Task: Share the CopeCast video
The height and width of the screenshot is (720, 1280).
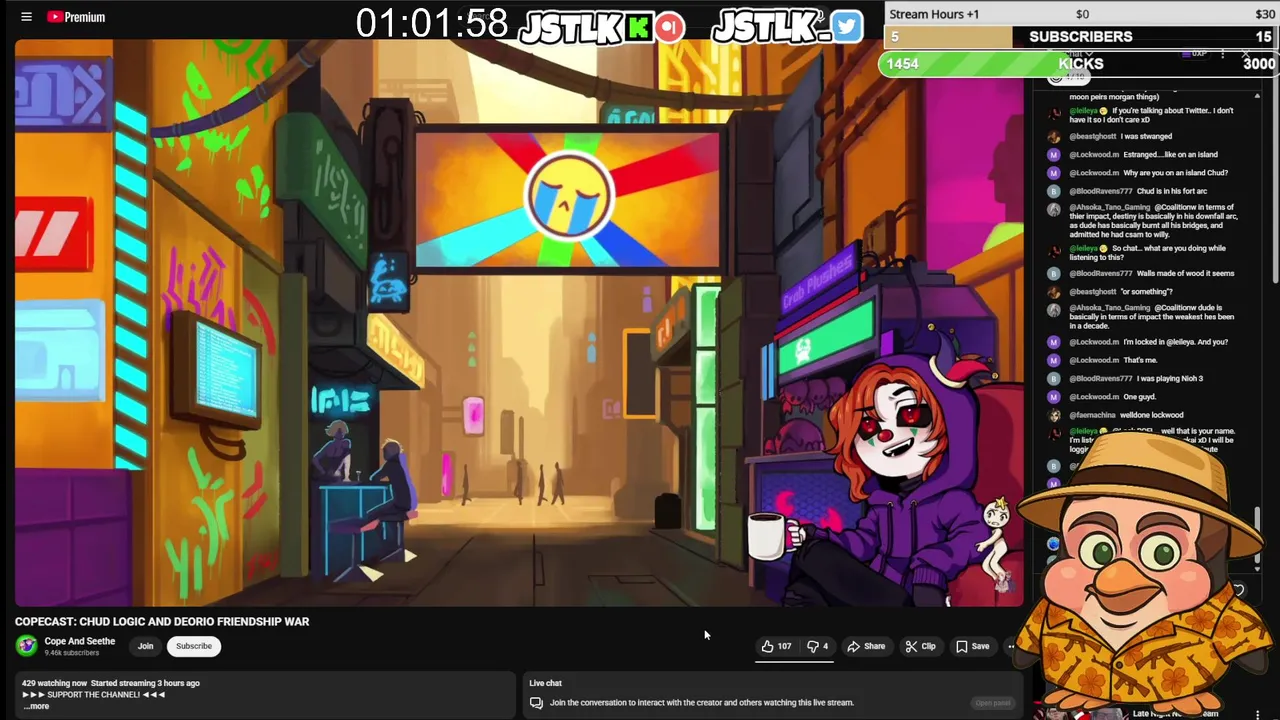Action: pos(866,646)
